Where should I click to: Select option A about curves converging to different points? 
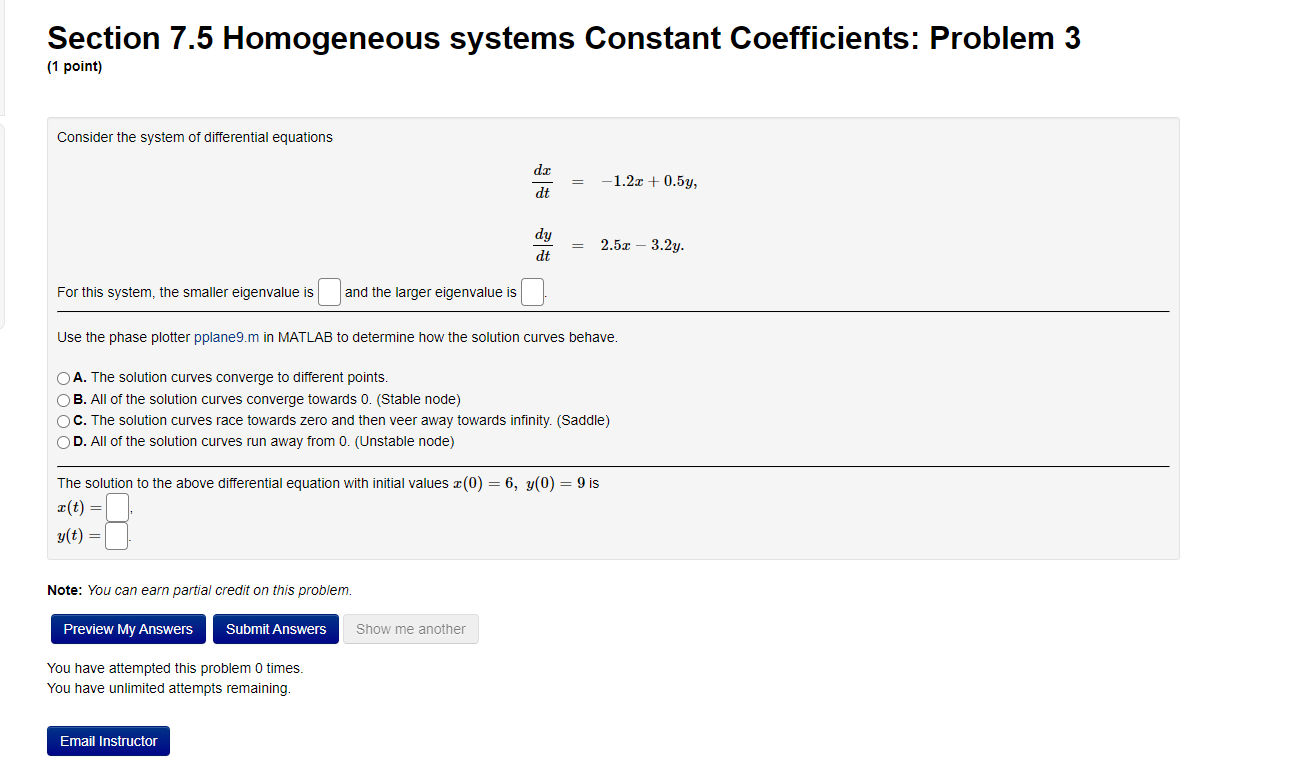coord(62,378)
